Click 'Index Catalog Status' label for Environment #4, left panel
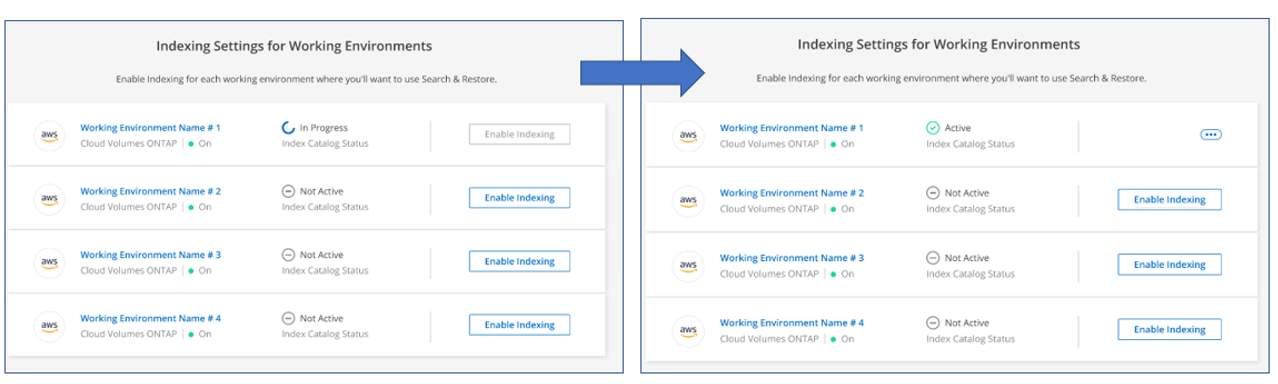The image size is (1278, 384). pyautogui.click(x=324, y=334)
